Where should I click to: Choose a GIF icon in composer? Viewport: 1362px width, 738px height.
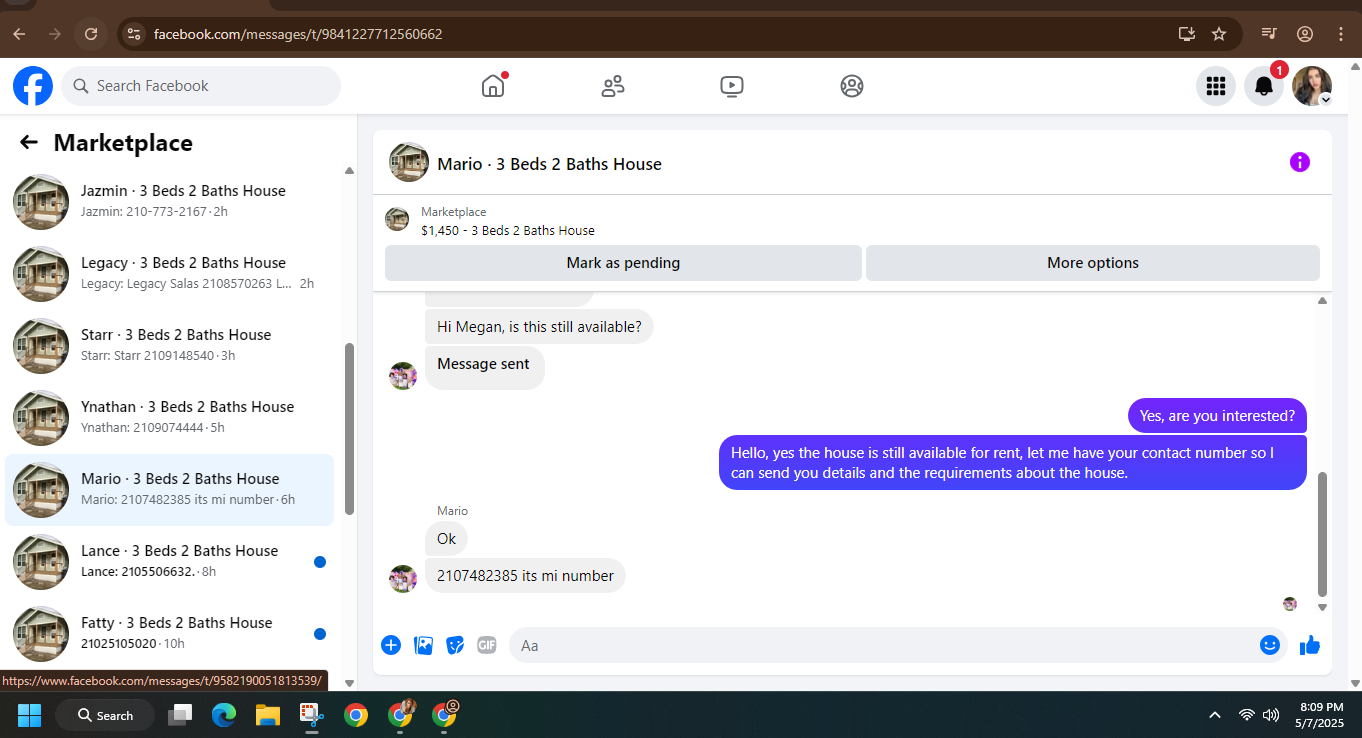coord(487,645)
